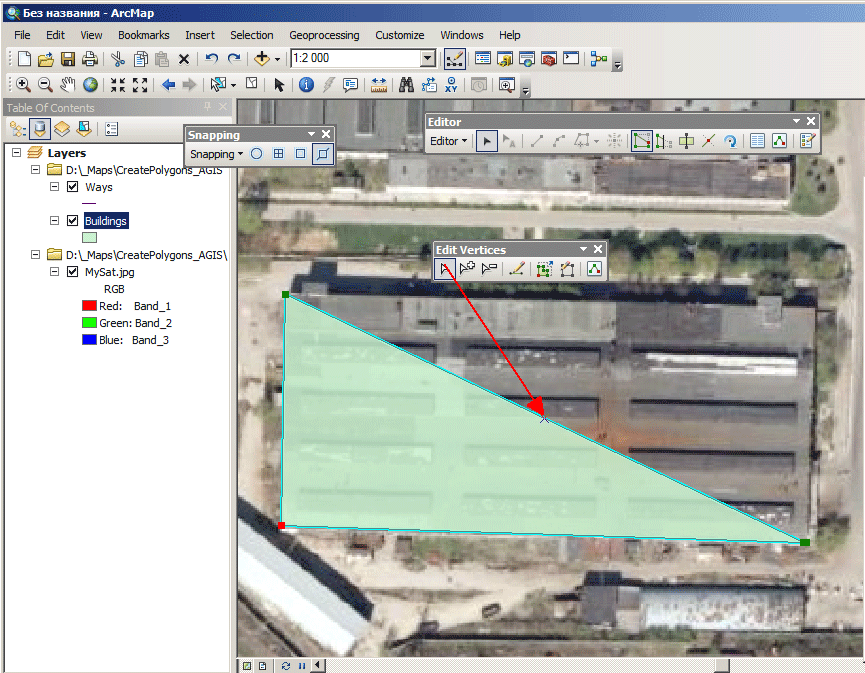Image resolution: width=865 pixels, height=673 pixels.
Task: Toggle Point Snapping in Snapping toolbar
Action: (x=257, y=154)
